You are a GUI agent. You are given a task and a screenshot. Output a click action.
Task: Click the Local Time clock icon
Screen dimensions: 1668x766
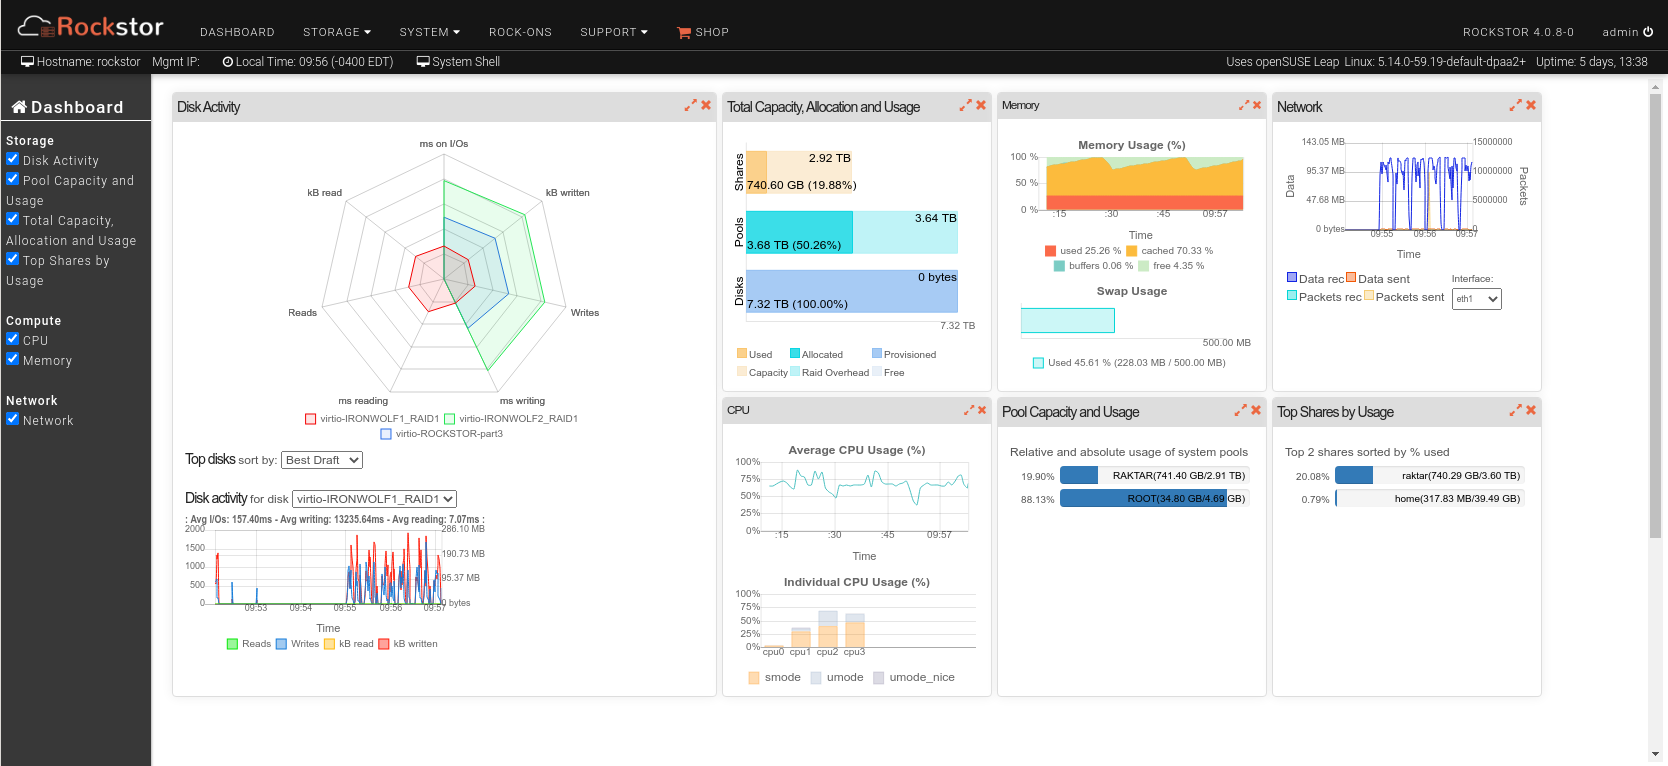228,62
